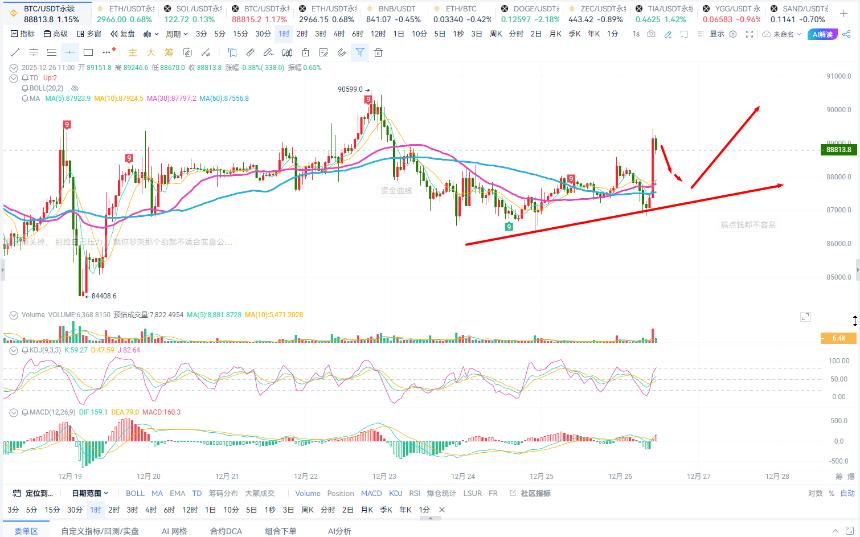The image size is (860, 537).
Task: Add a new symbol tab with plus
Action: click(843, 14)
